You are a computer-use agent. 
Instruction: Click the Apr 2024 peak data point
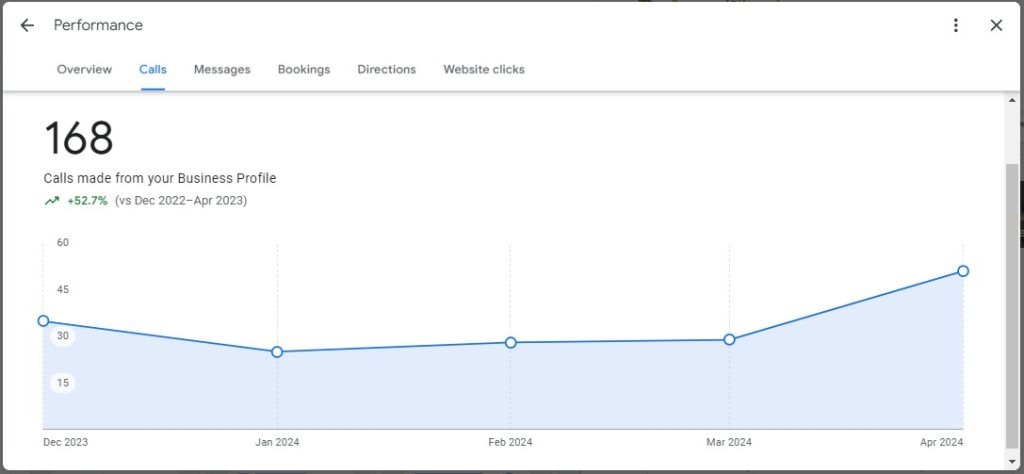(x=963, y=271)
